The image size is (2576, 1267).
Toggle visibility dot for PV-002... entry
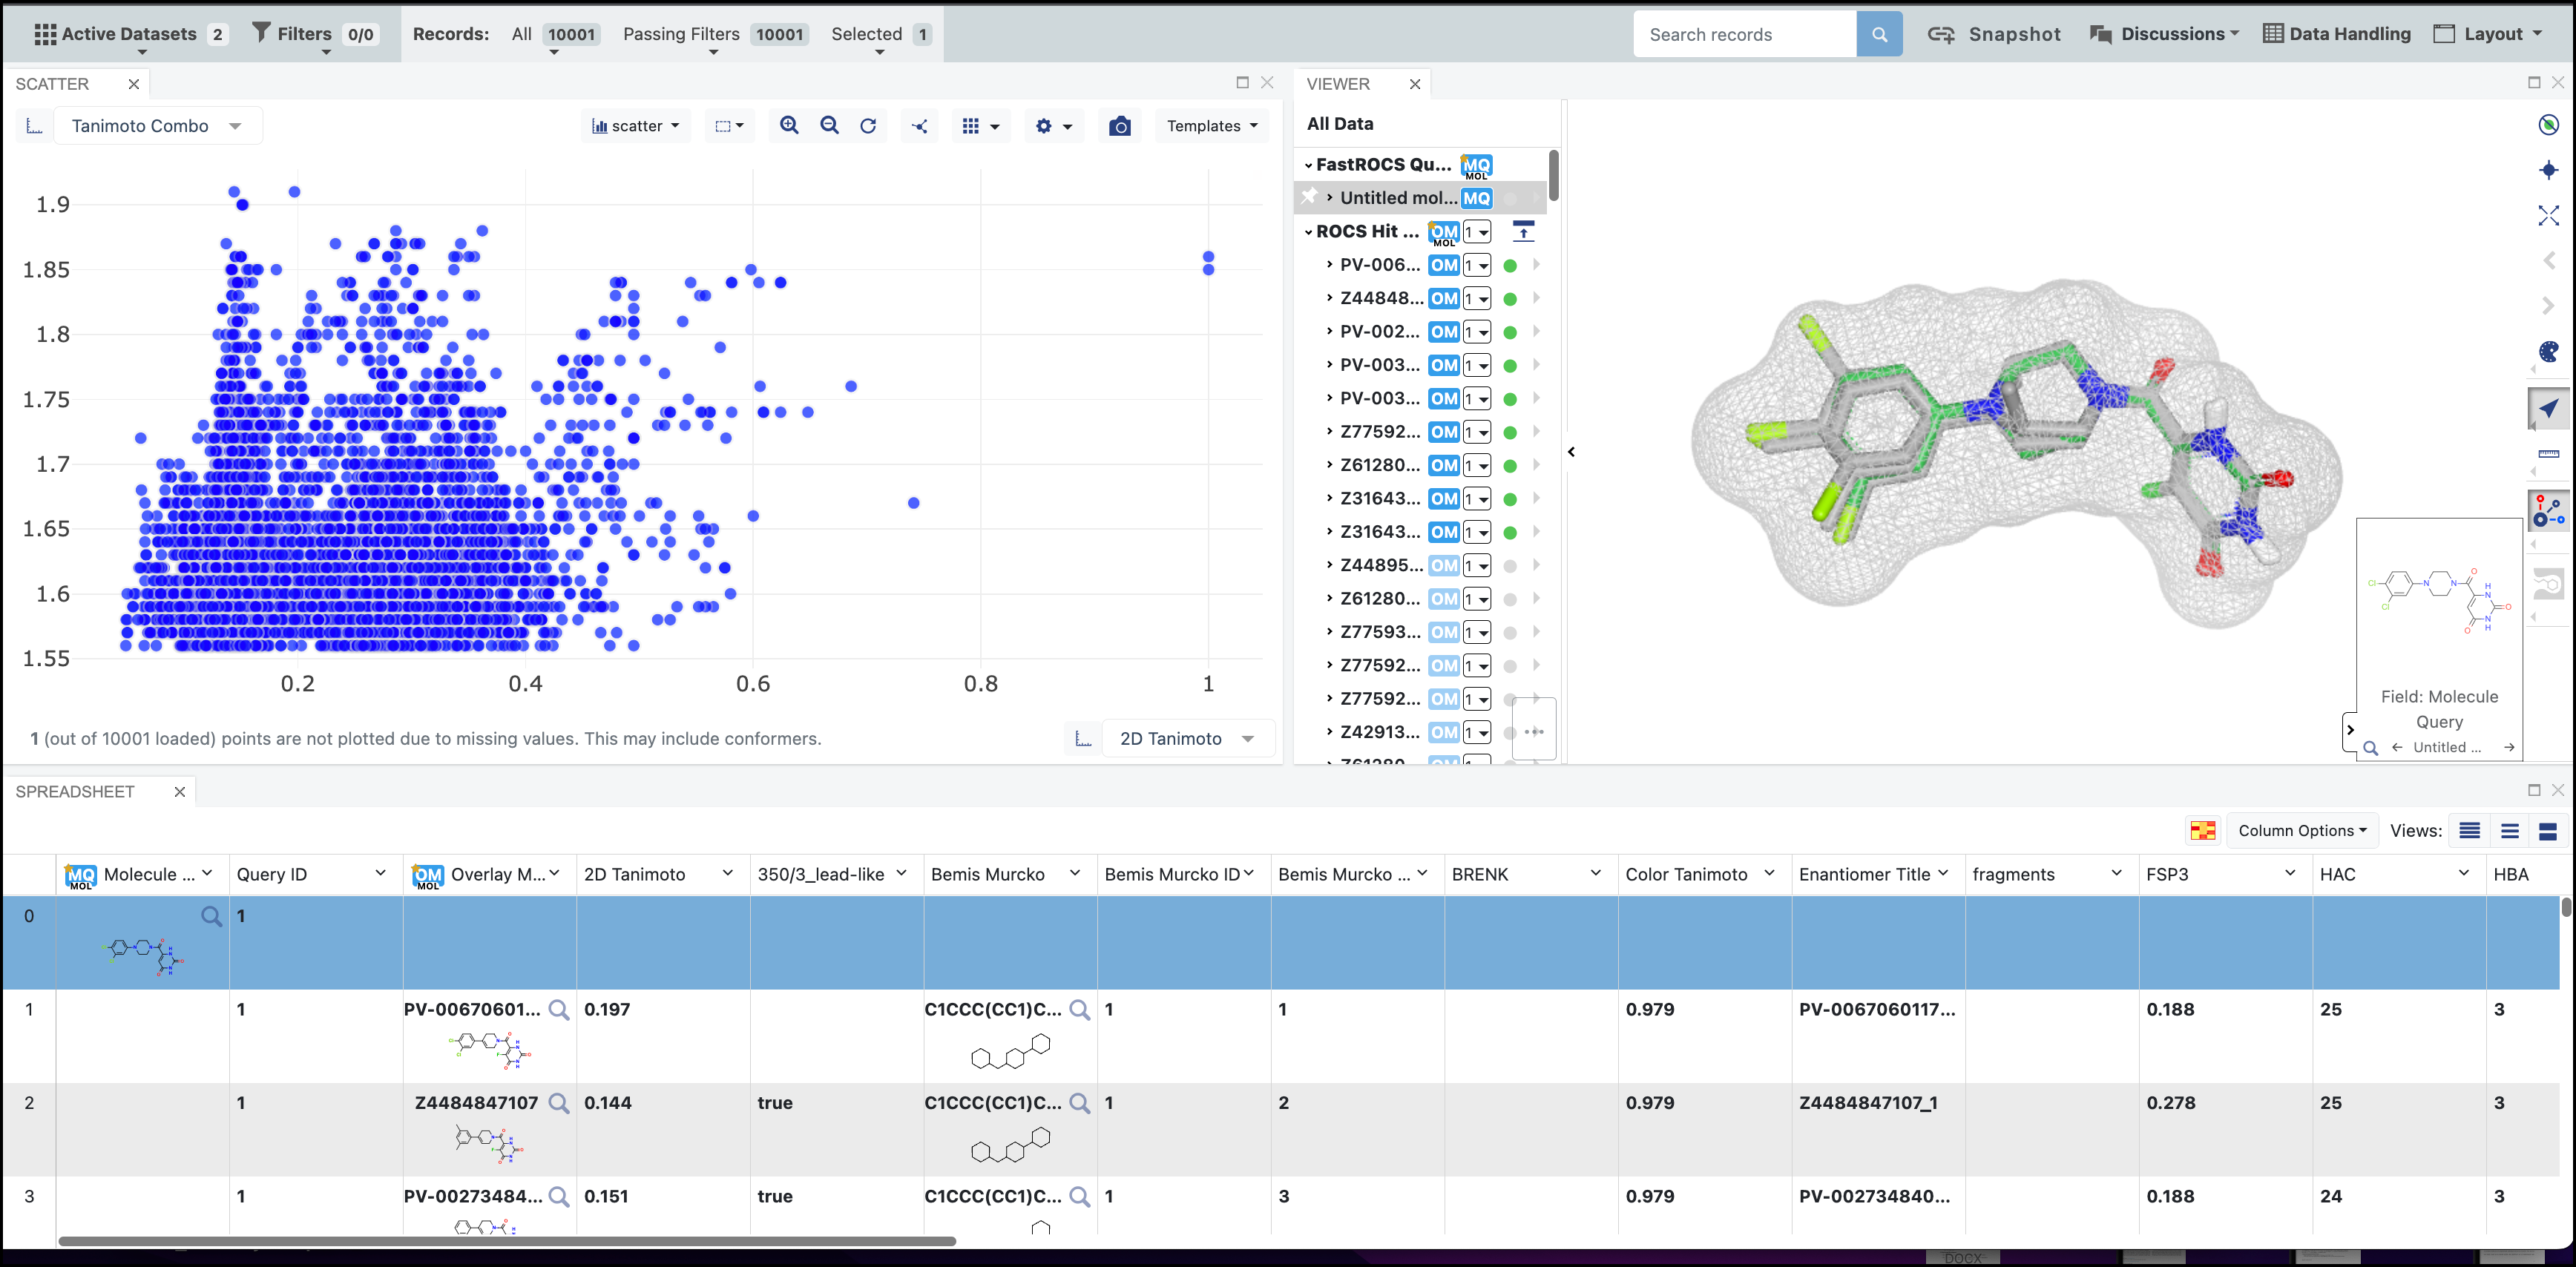[x=1510, y=332]
